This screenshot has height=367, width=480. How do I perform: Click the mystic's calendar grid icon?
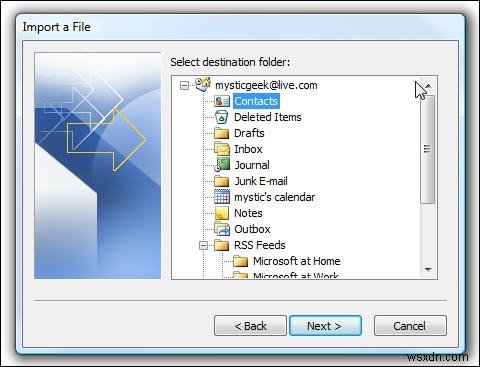click(222, 197)
